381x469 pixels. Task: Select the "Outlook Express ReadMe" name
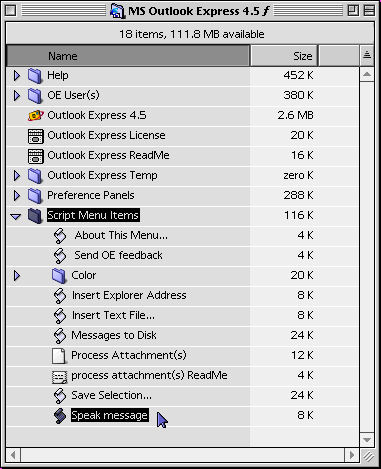point(108,155)
